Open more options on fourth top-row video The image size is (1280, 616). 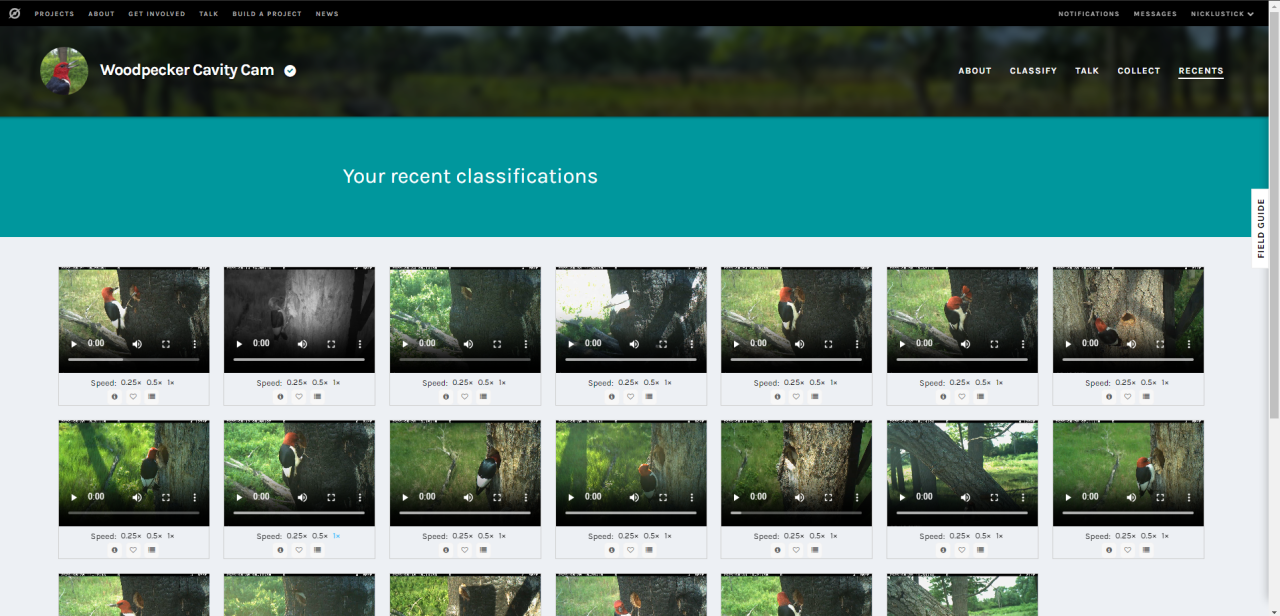(692, 343)
